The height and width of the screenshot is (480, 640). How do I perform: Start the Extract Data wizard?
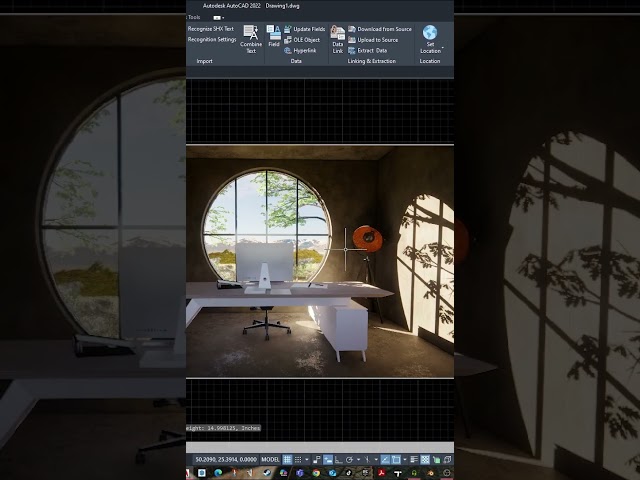pos(367,51)
